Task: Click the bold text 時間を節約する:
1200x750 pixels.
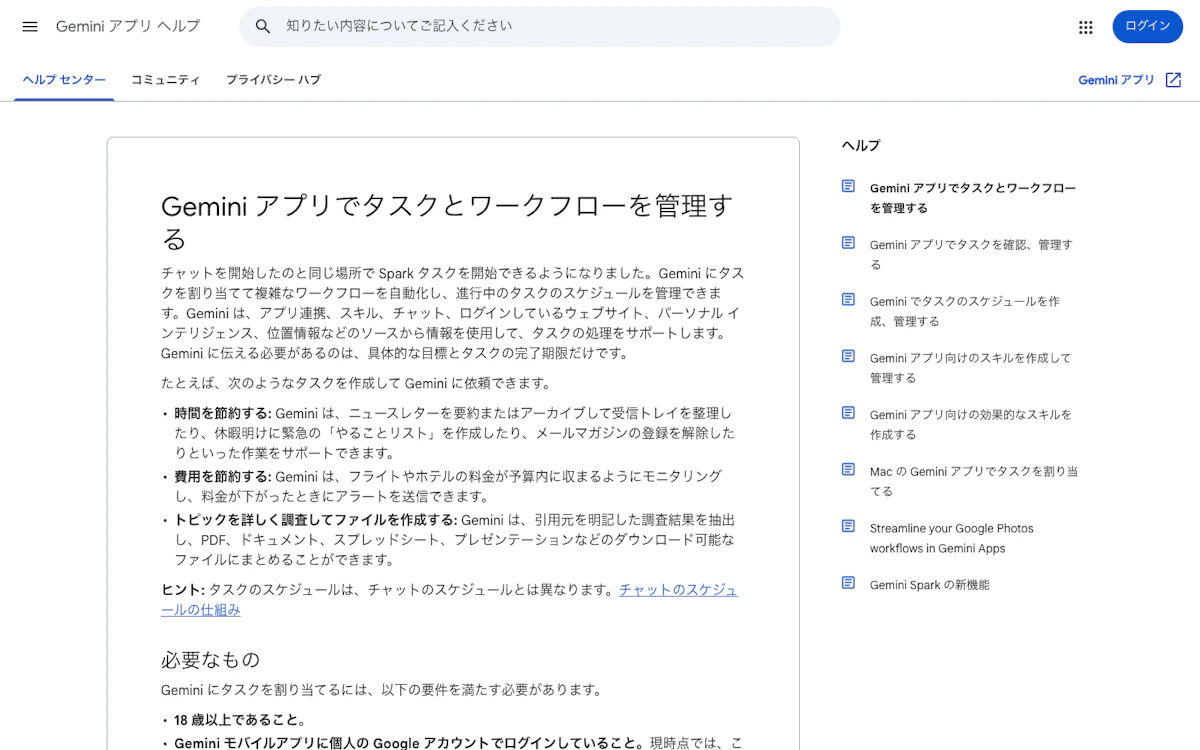Action: pos(223,414)
